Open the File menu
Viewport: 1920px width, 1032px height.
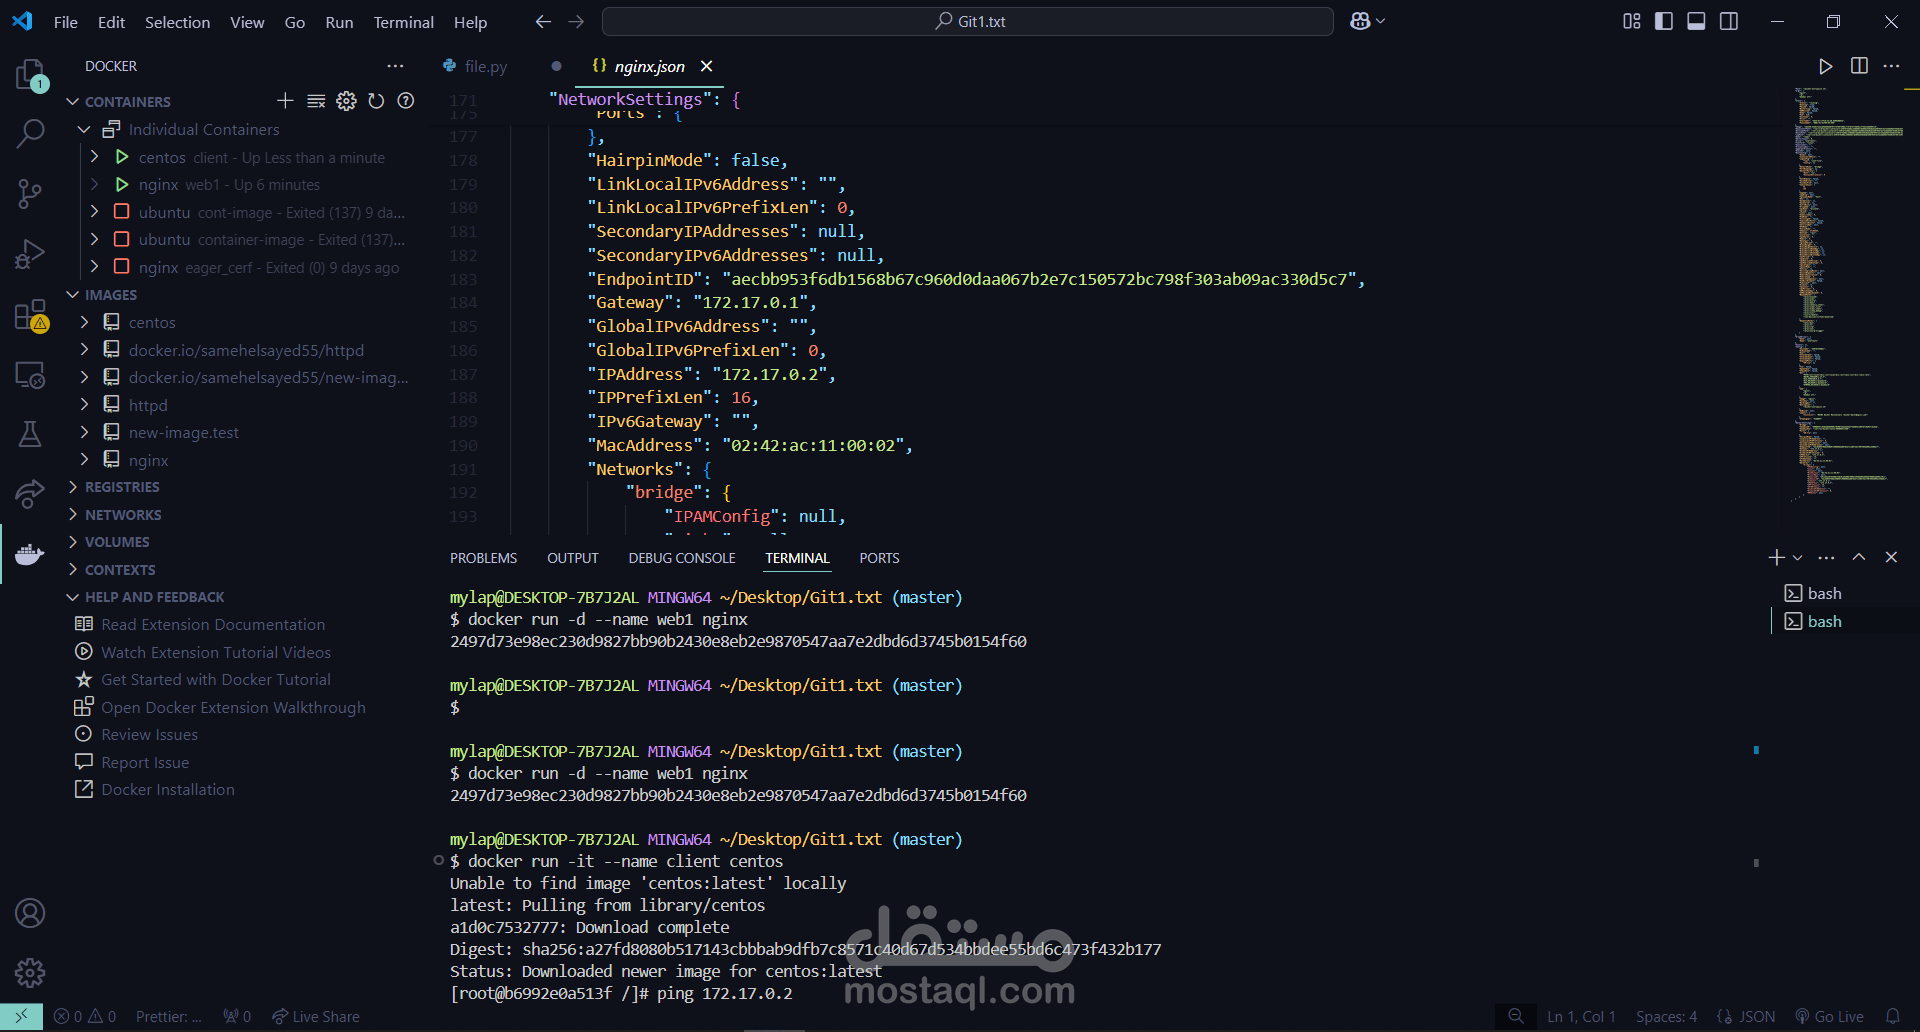point(66,22)
